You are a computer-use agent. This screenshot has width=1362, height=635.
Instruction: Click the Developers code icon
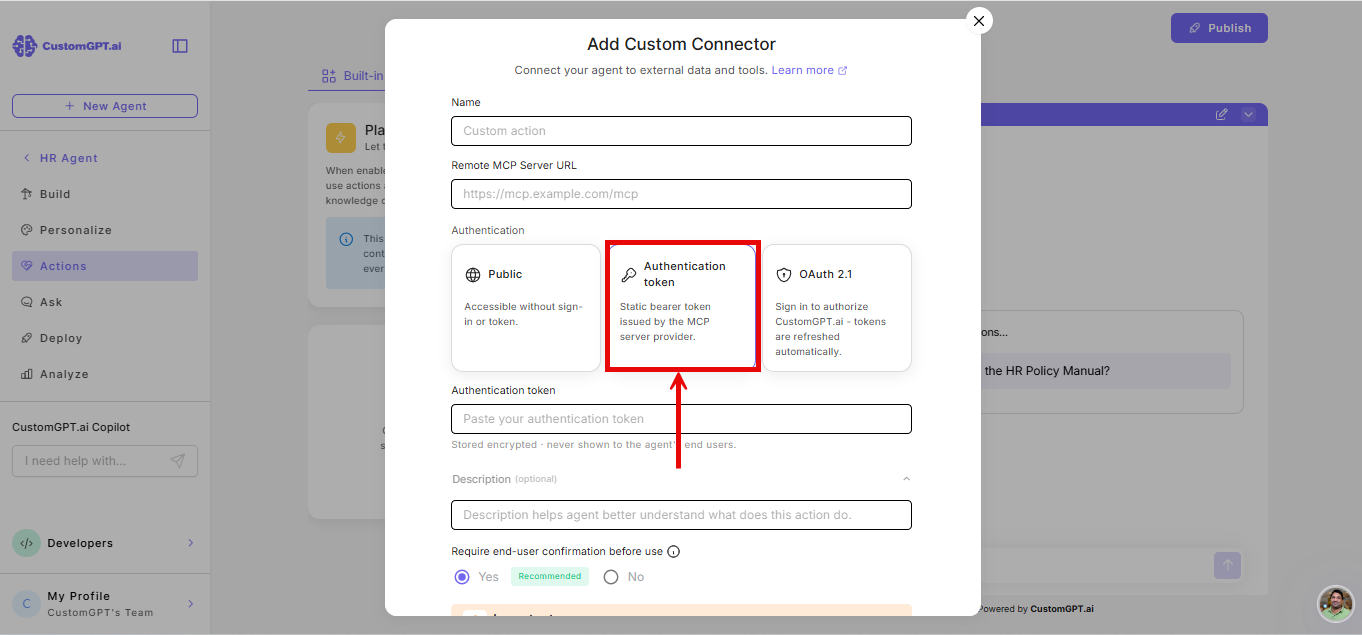coord(26,543)
